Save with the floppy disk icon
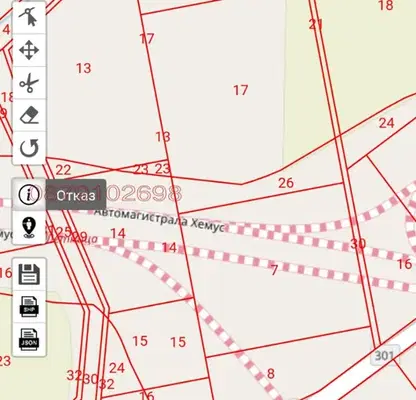The width and height of the screenshot is (416, 400). tap(29, 274)
